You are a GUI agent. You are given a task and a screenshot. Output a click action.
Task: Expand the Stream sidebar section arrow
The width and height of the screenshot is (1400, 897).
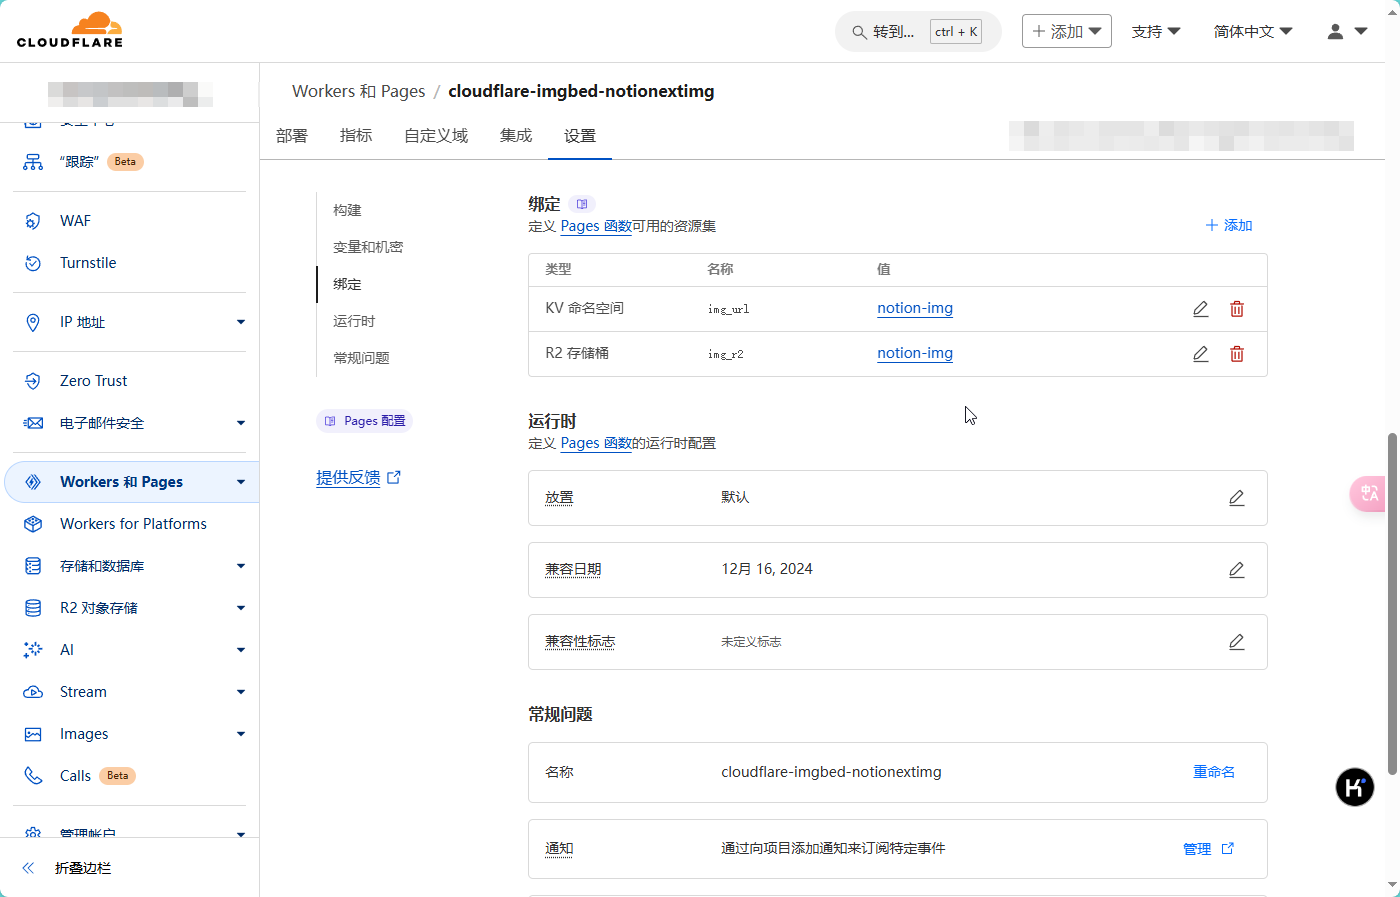[x=241, y=692]
